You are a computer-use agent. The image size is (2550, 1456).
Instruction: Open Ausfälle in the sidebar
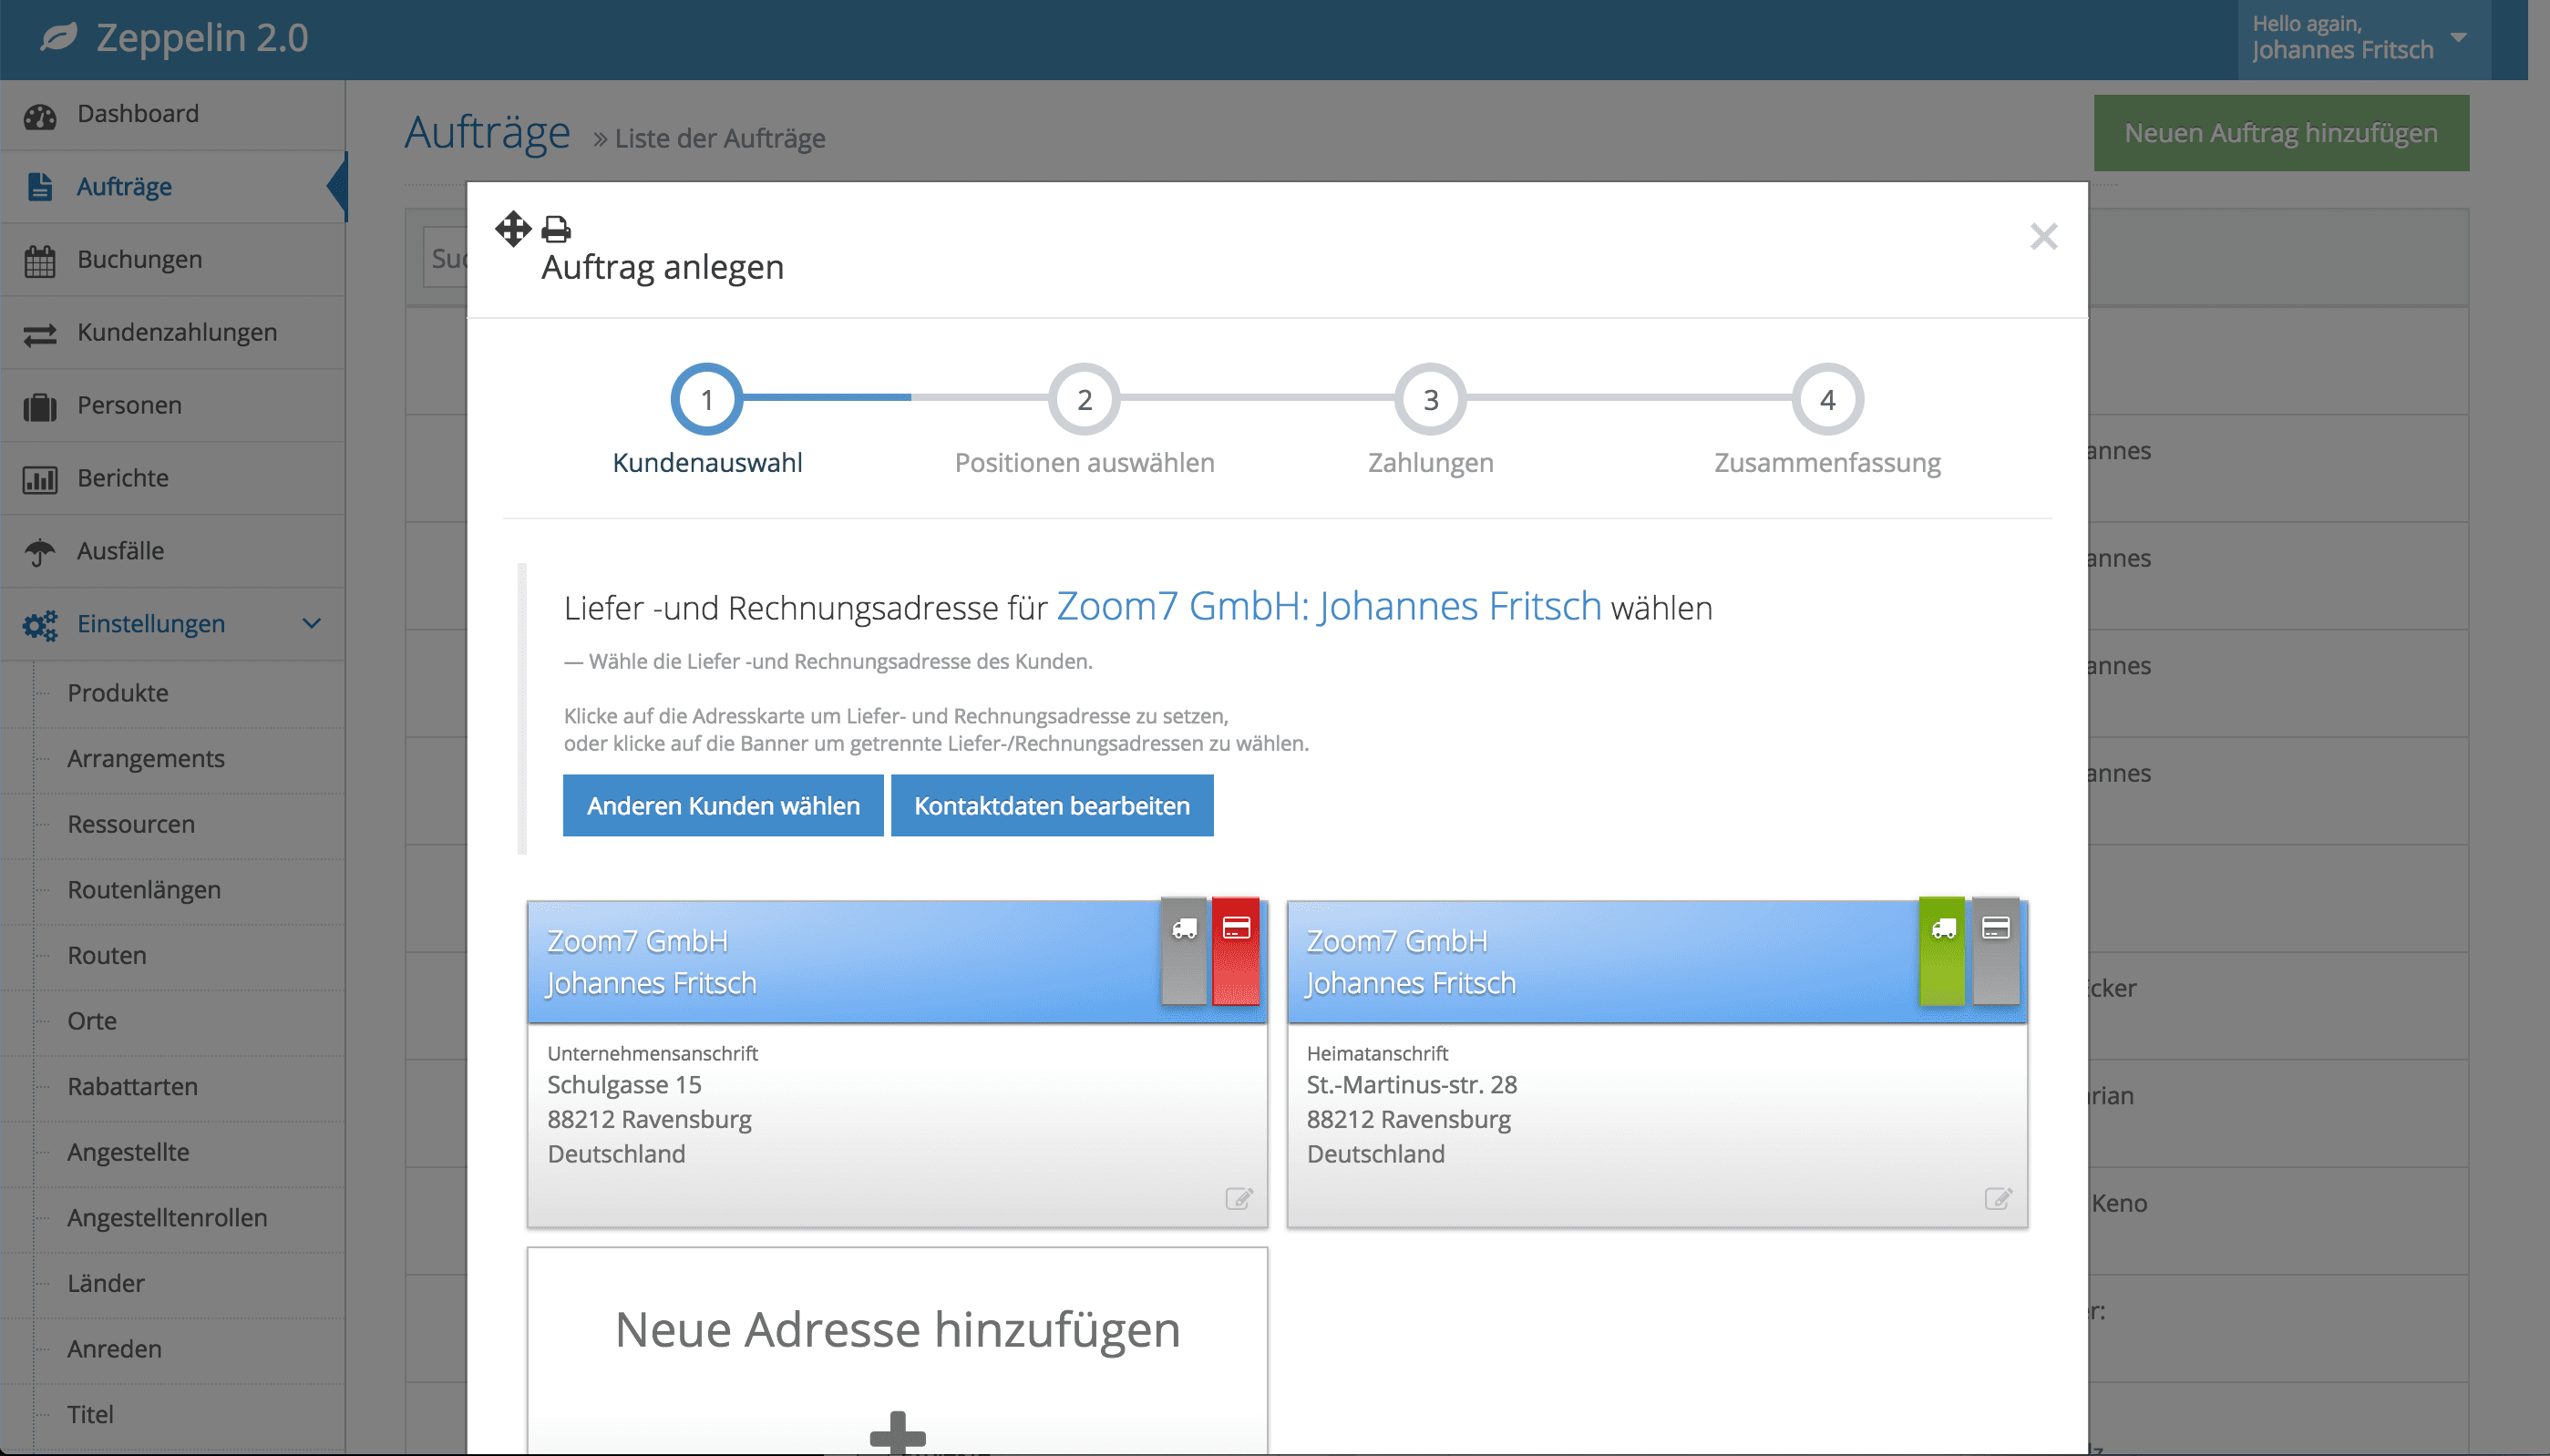[x=173, y=551]
